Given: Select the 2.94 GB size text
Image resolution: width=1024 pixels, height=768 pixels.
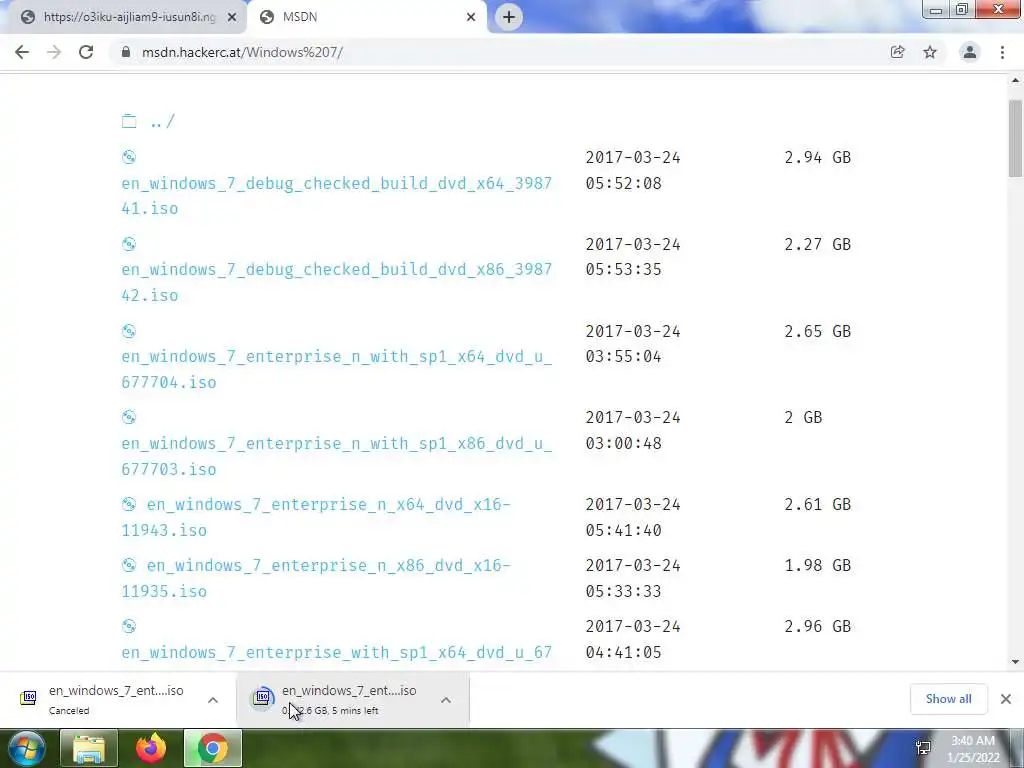Looking at the screenshot, I should [x=818, y=157].
